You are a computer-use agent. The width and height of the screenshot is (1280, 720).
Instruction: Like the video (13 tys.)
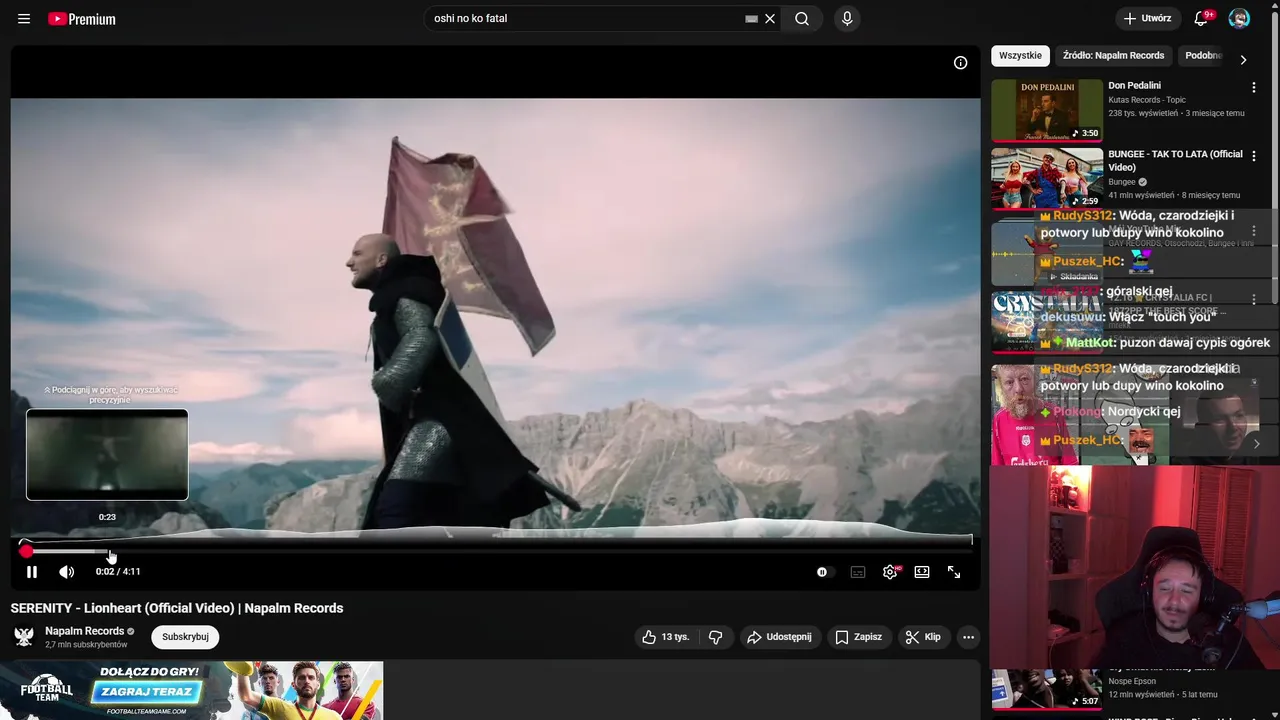point(666,637)
